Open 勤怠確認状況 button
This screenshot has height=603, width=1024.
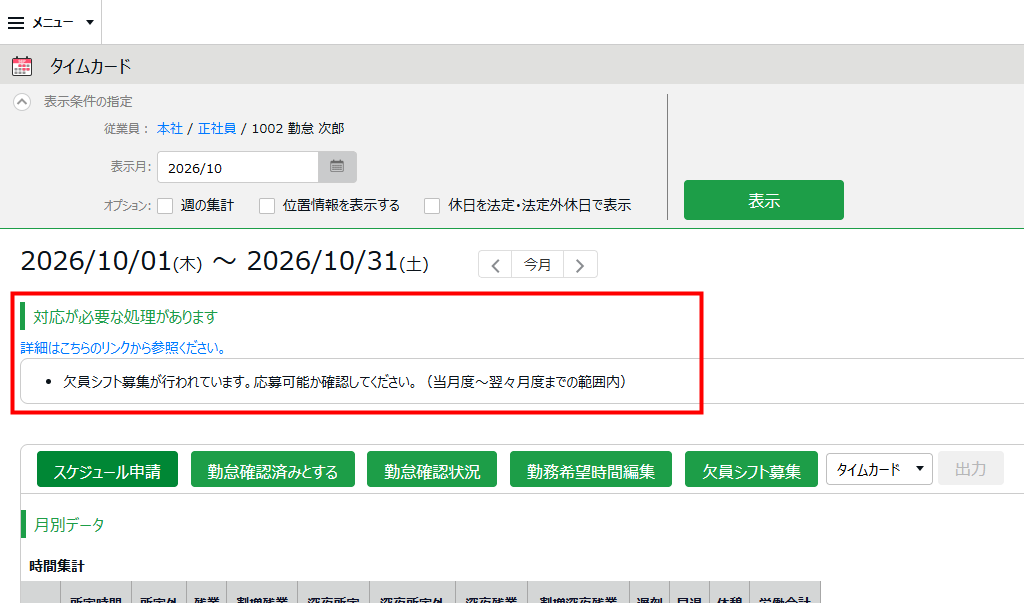[432, 469]
